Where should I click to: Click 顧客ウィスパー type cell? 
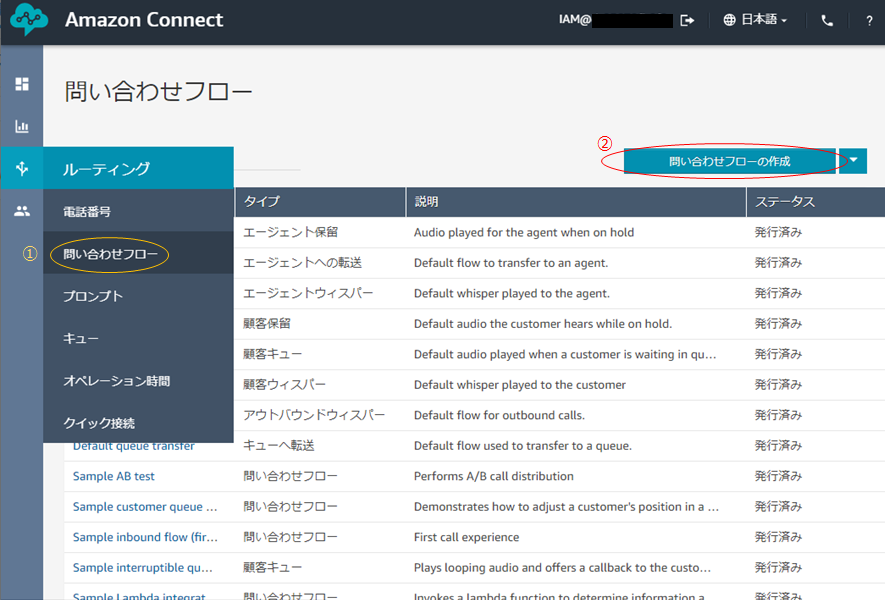point(284,384)
